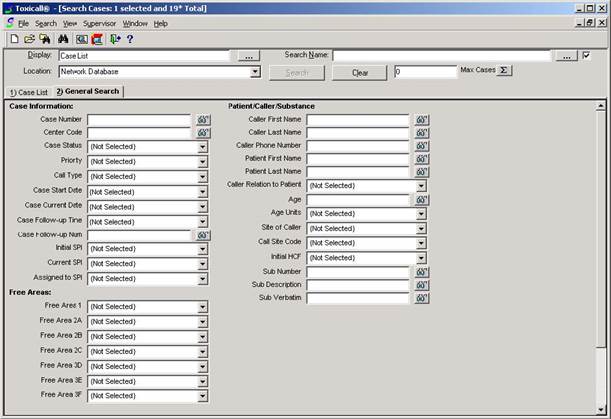Click lookup icon beside Sub Verbatim

[421, 298]
